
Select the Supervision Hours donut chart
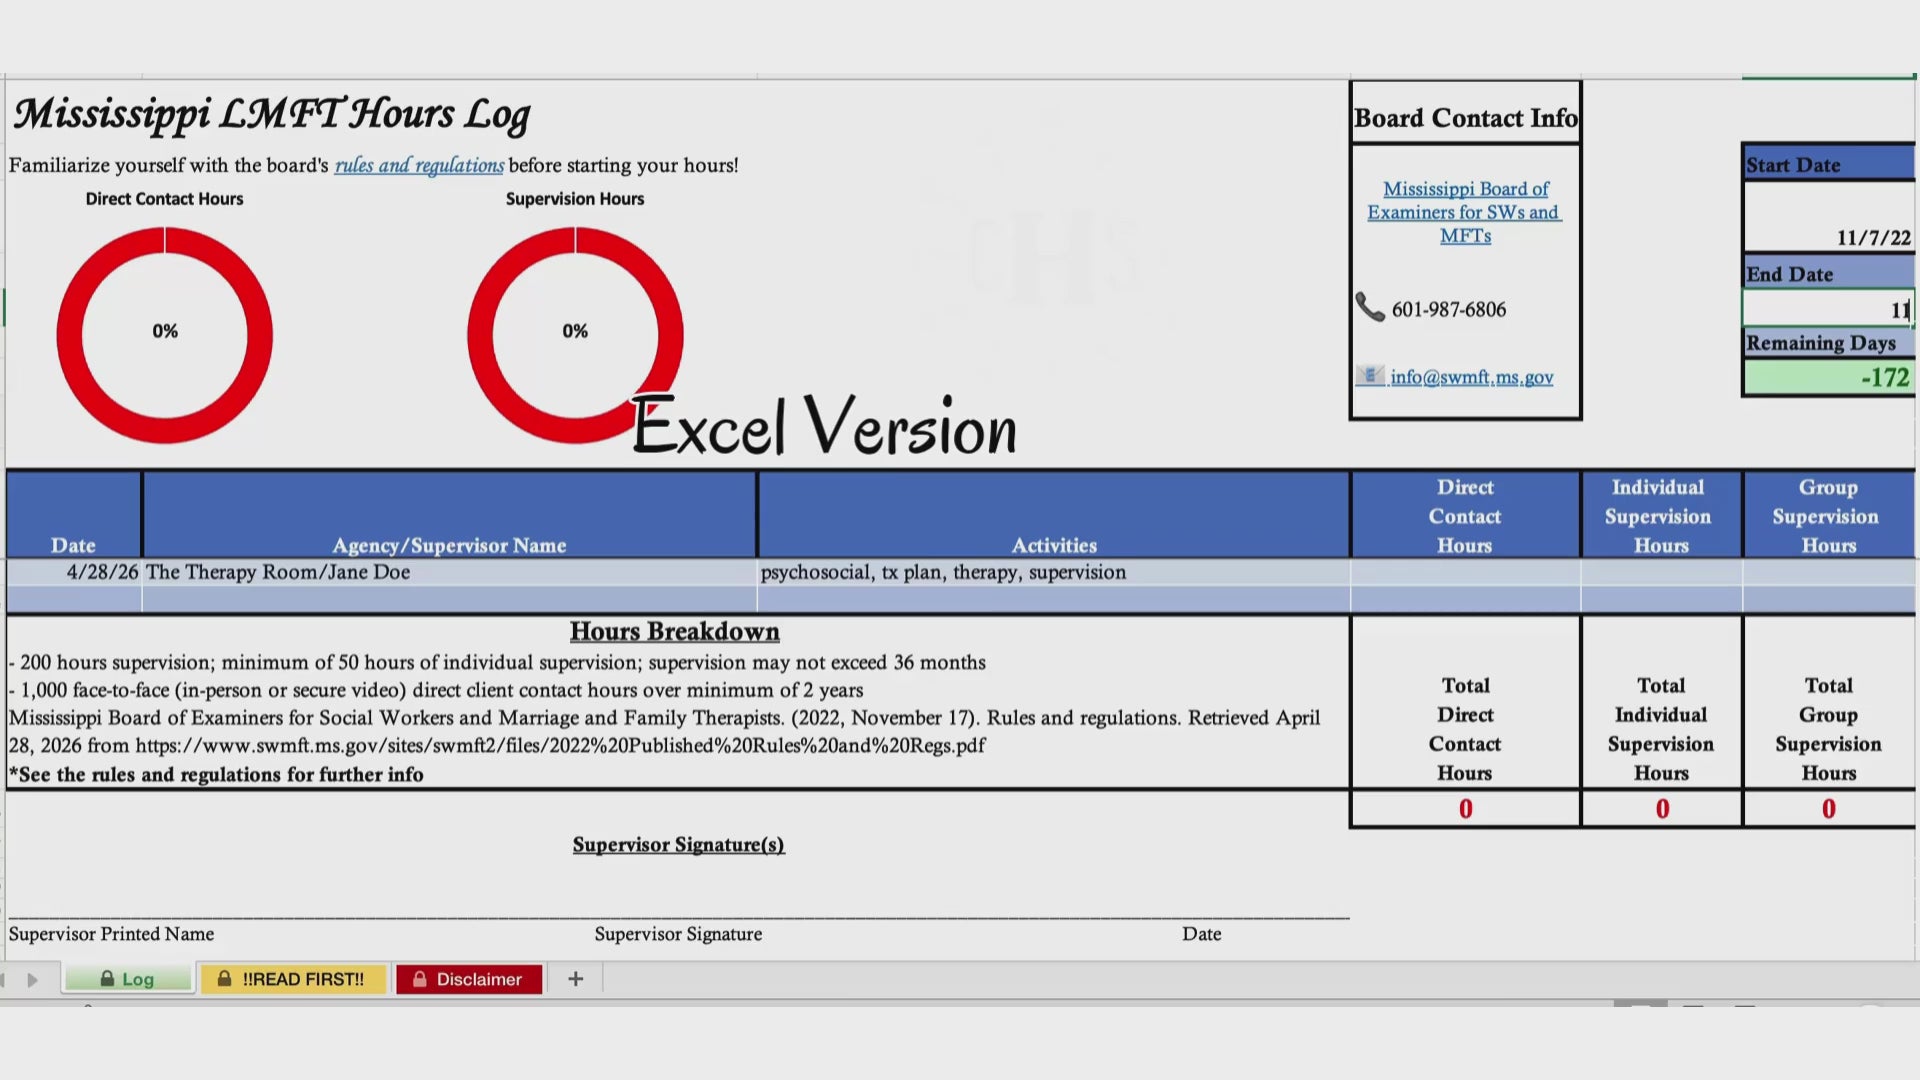[575, 334]
